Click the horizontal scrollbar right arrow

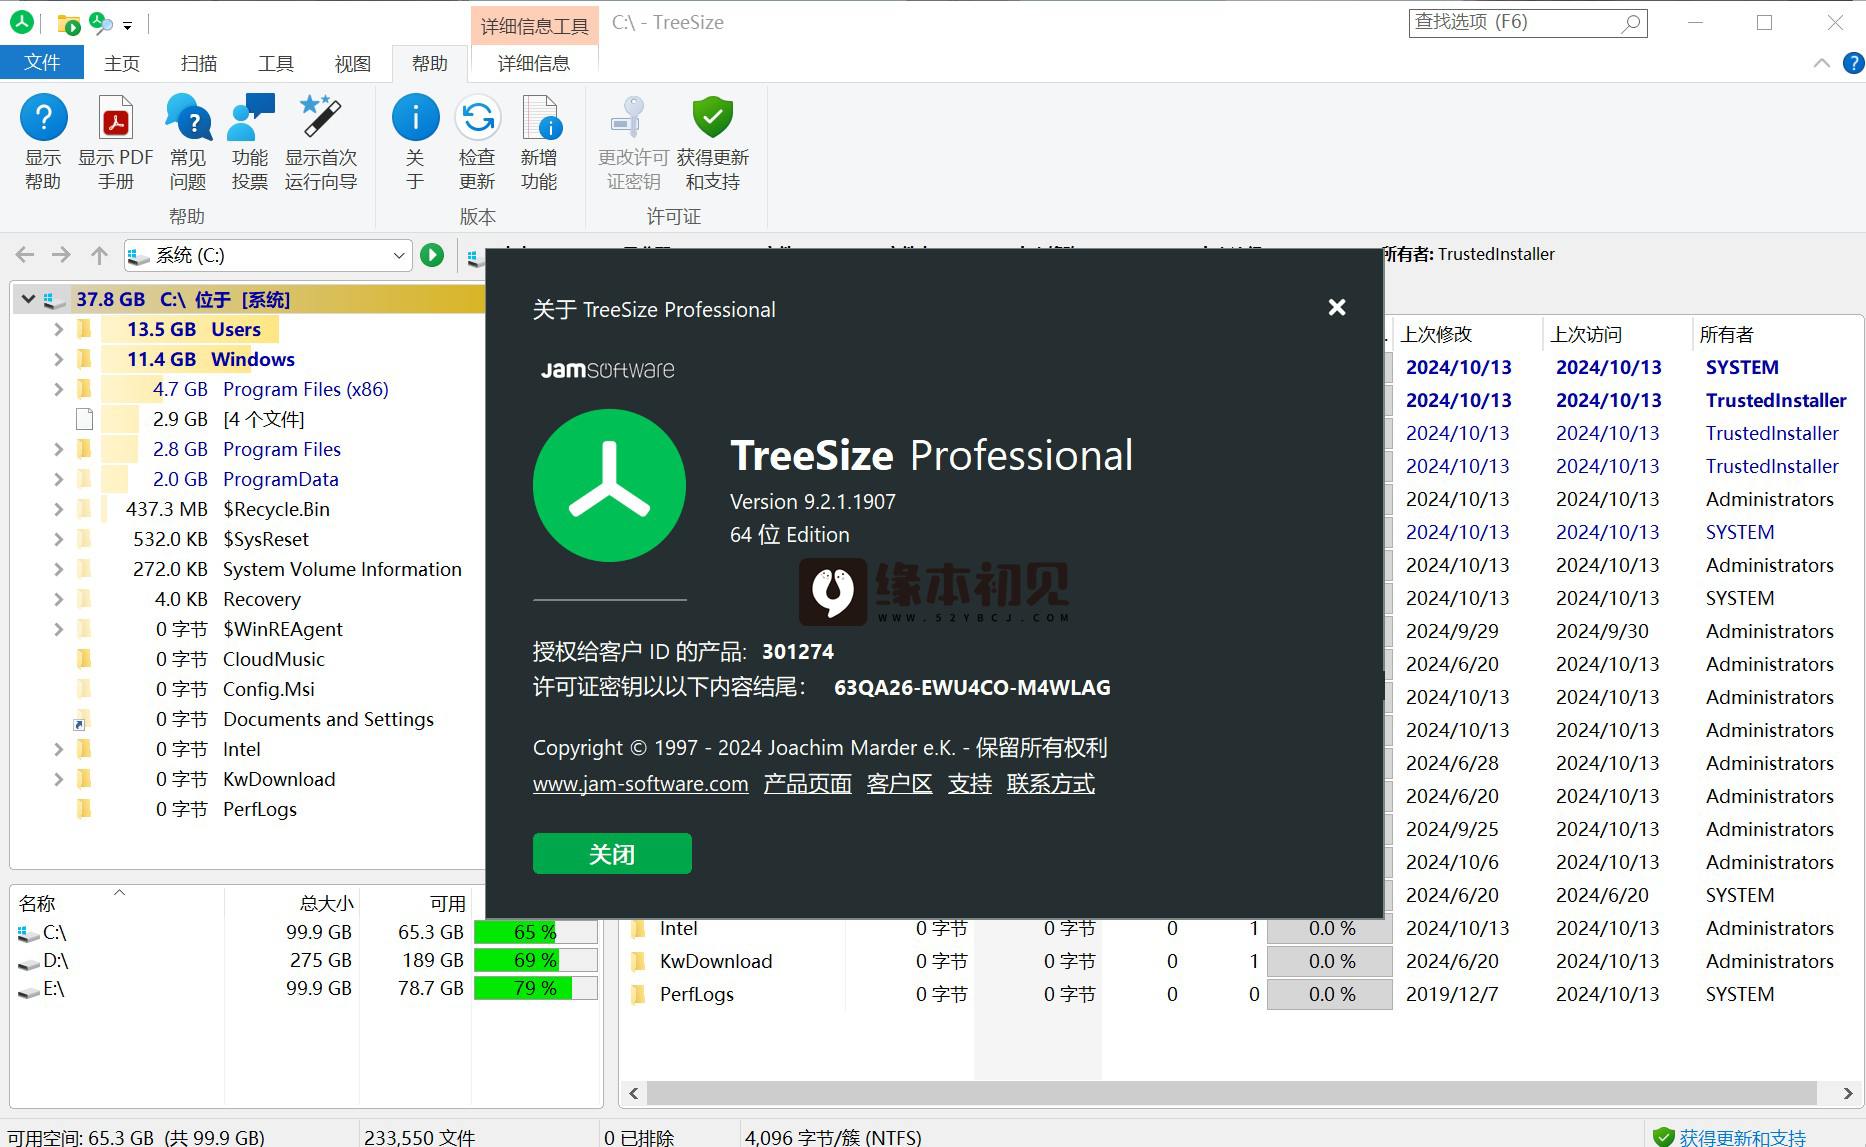tap(1848, 1093)
